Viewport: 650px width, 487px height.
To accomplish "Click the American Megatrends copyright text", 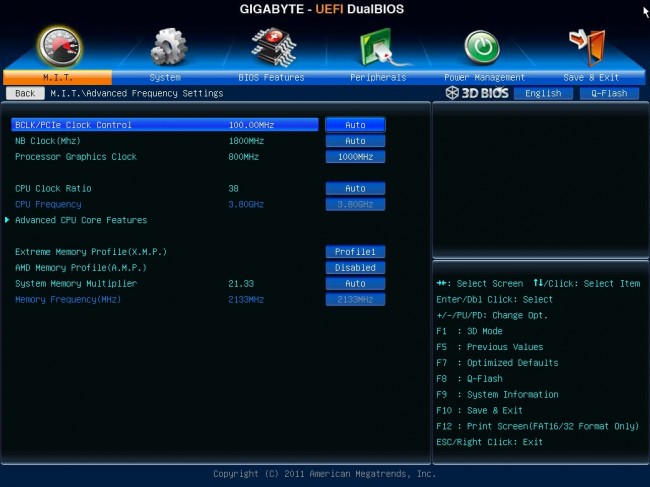I will tap(325, 474).
